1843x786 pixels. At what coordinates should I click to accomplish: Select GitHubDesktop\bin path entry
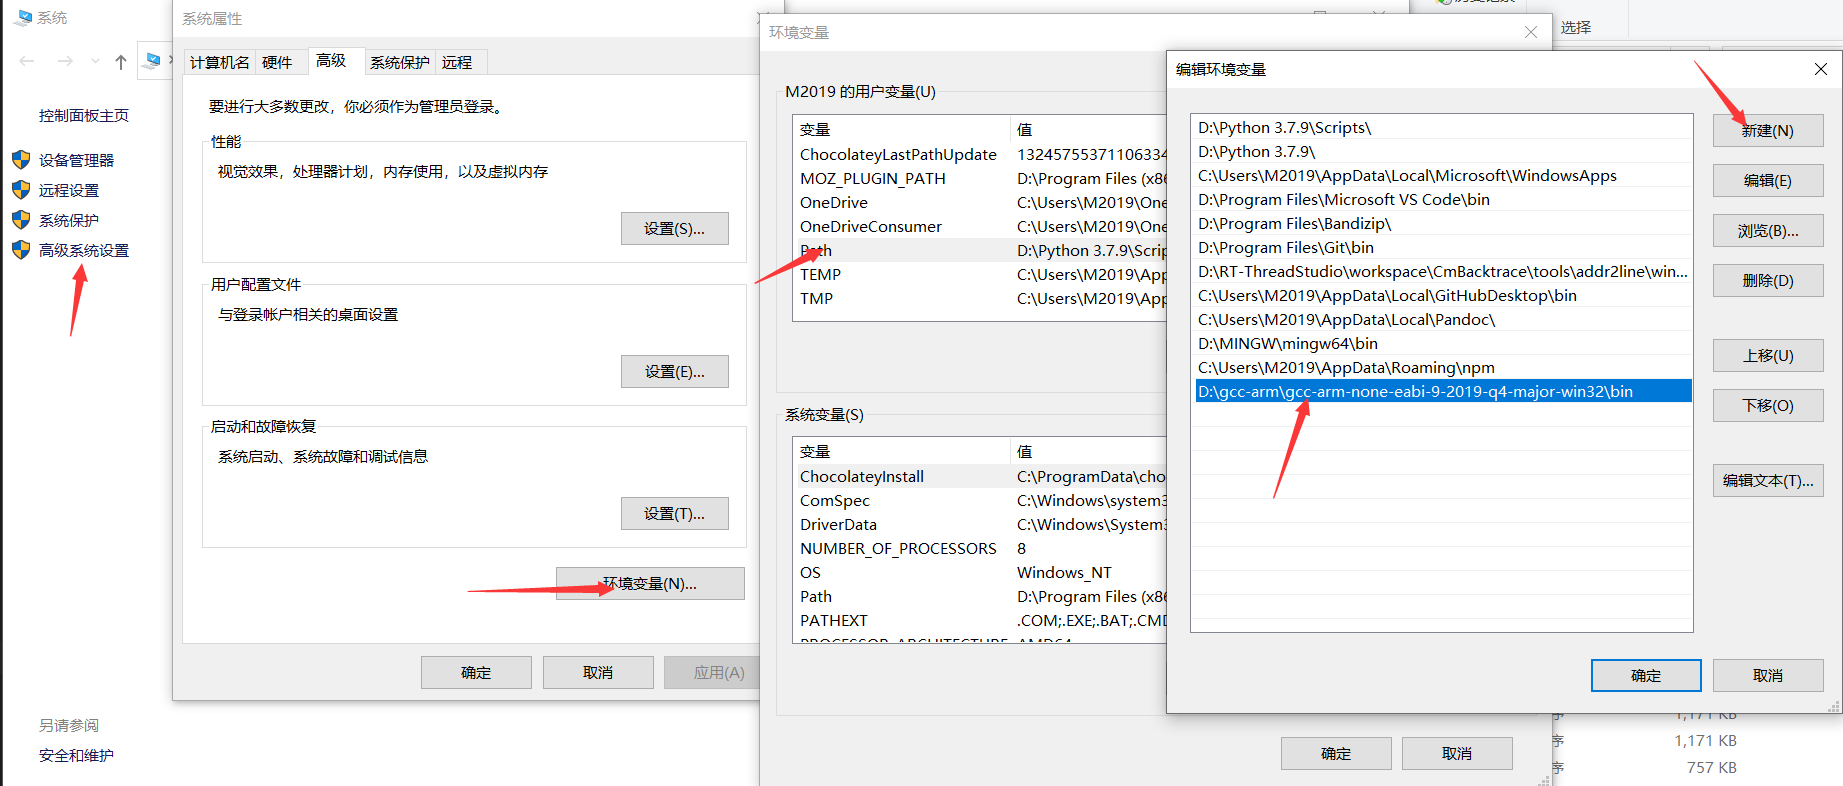click(1443, 295)
